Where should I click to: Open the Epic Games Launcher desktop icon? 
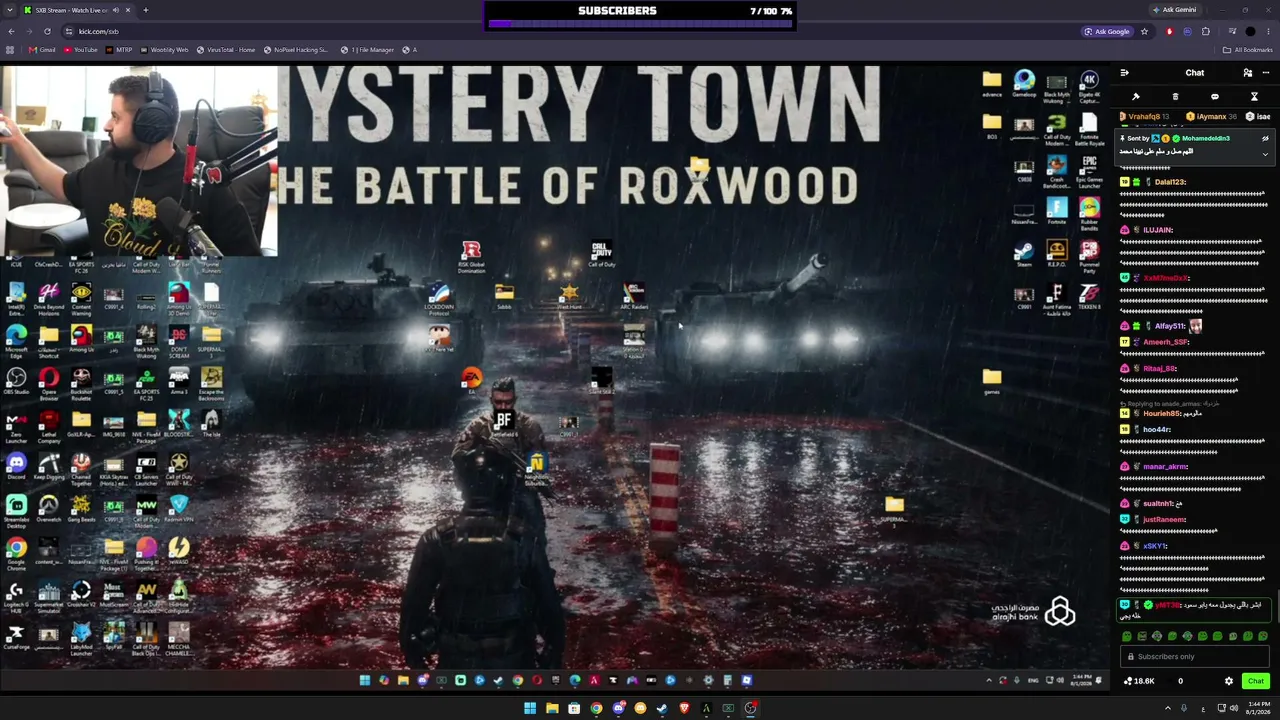(x=1089, y=171)
